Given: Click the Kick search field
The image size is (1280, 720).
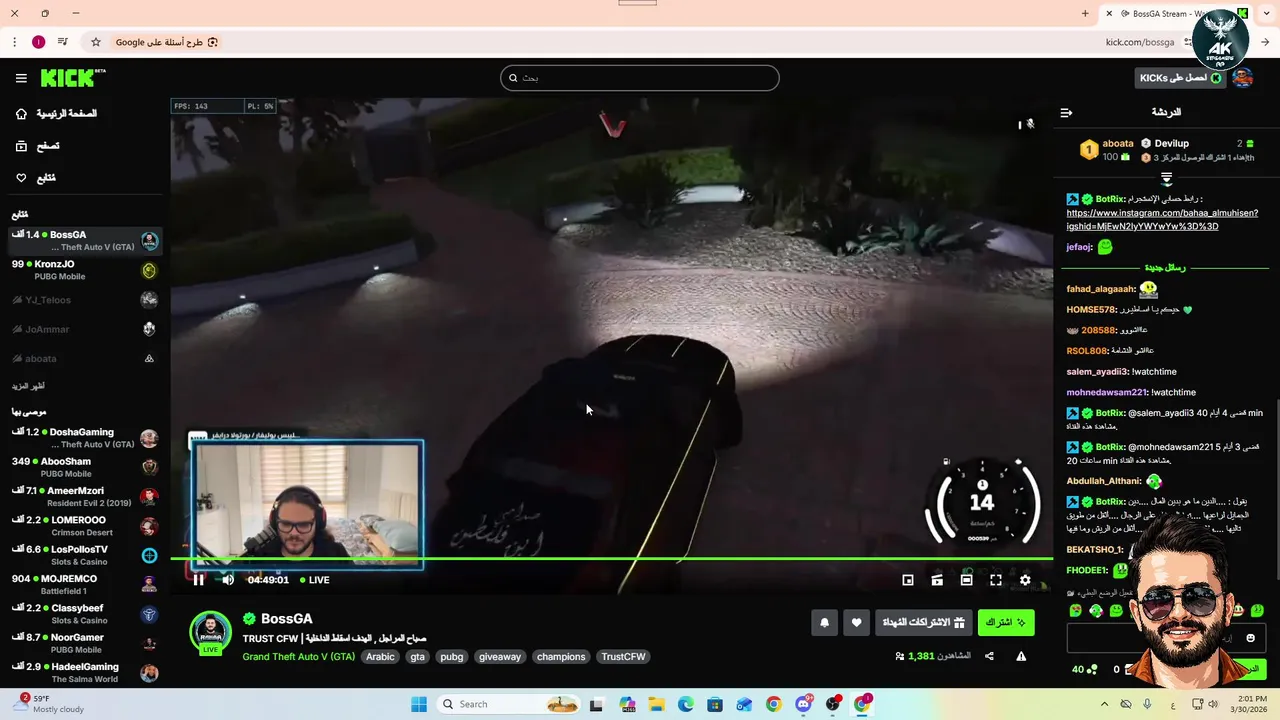Looking at the screenshot, I should [x=640, y=78].
